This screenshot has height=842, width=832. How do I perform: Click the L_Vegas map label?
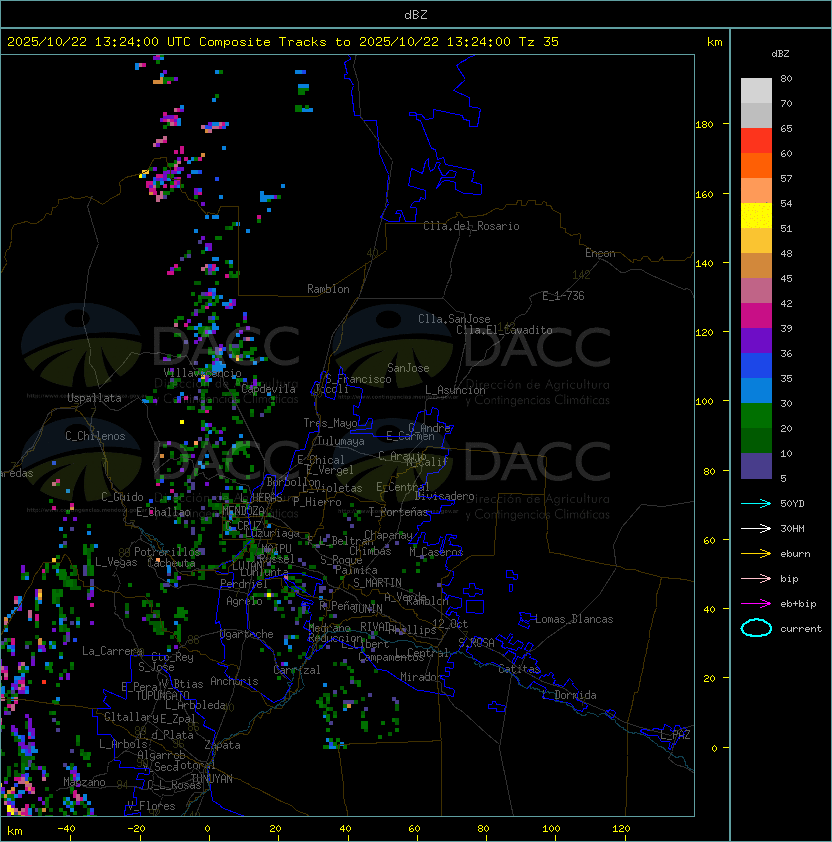click(x=116, y=562)
